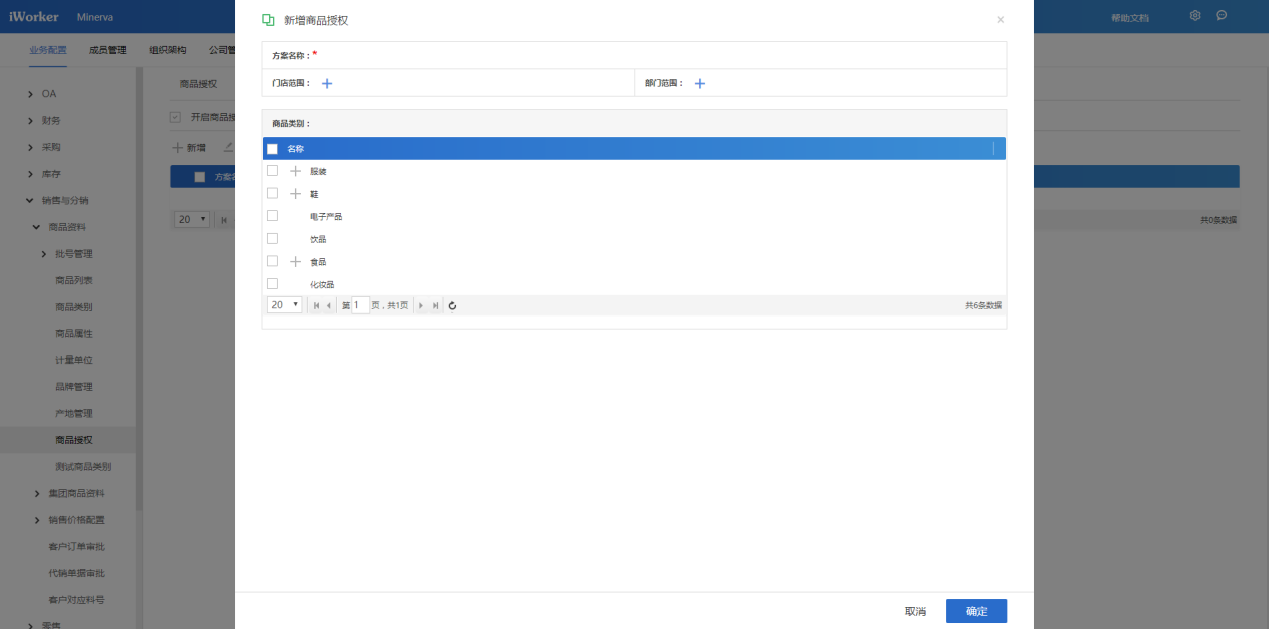Click the refresh icon in dialog pagination
Screen dimensions: 1269x629
coord(452,305)
